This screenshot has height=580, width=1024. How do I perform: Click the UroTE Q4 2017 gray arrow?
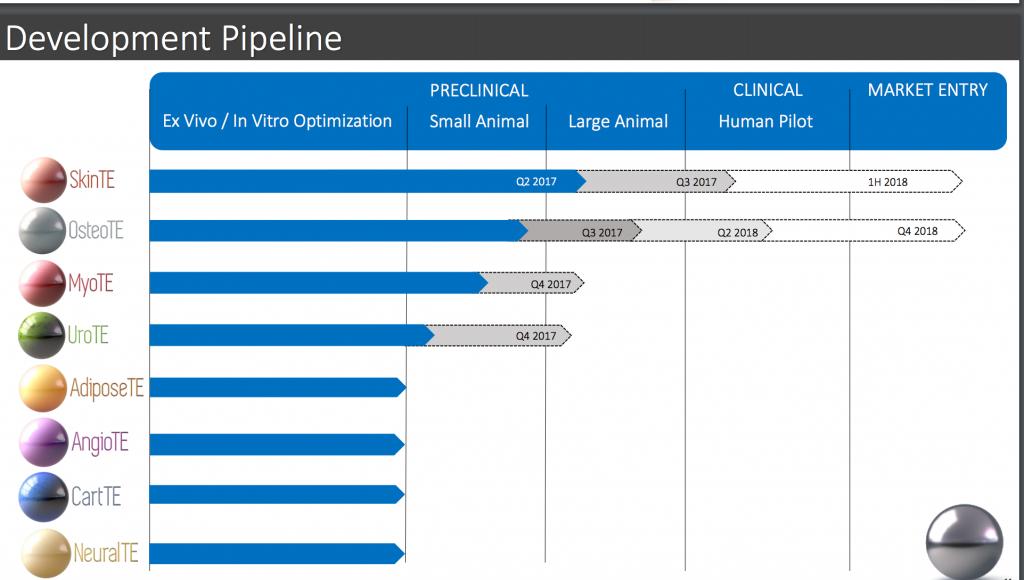[x=498, y=336]
